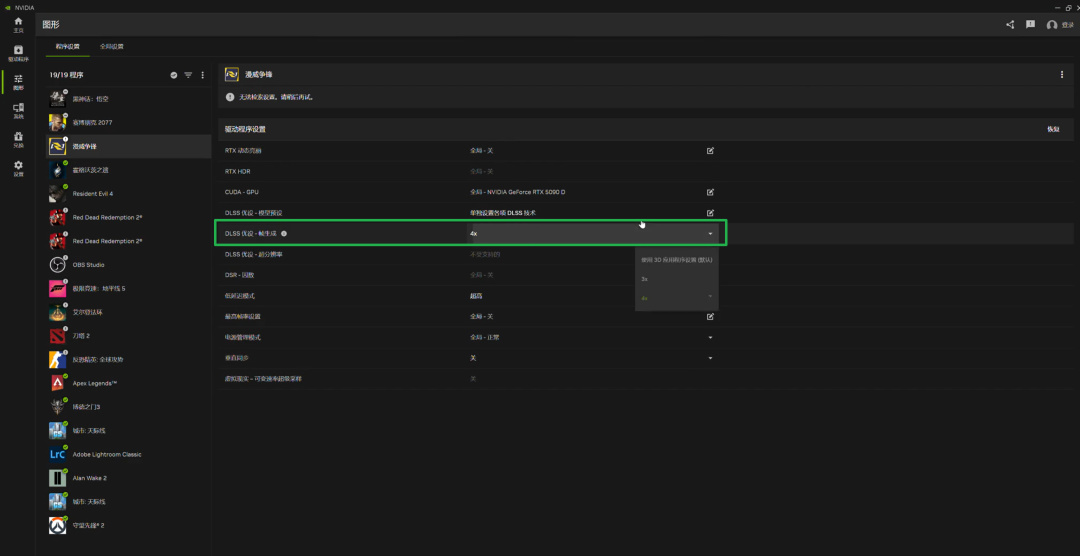Click the share icon in header
This screenshot has width=1080, height=556.
(x=1009, y=24)
